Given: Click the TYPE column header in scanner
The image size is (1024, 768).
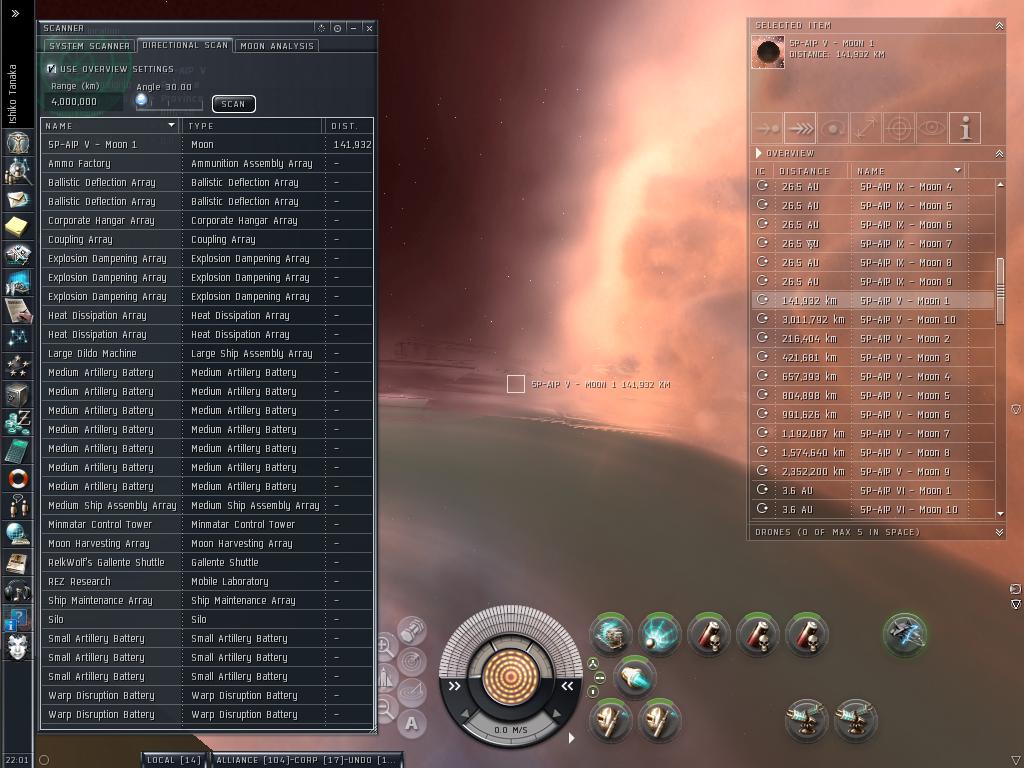Looking at the screenshot, I should [x=251, y=125].
